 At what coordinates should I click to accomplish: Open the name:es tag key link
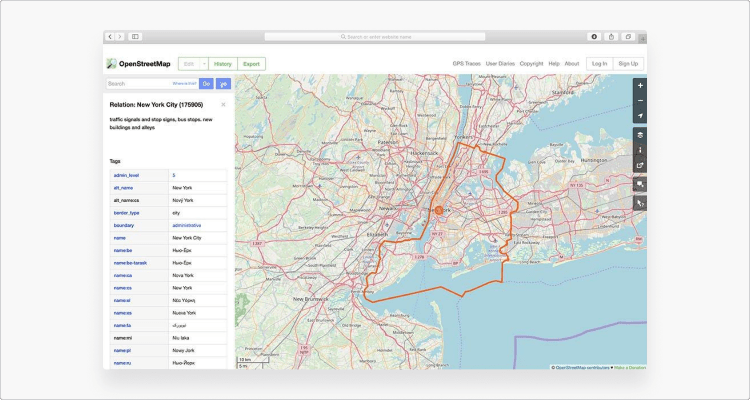pyautogui.click(x=122, y=313)
